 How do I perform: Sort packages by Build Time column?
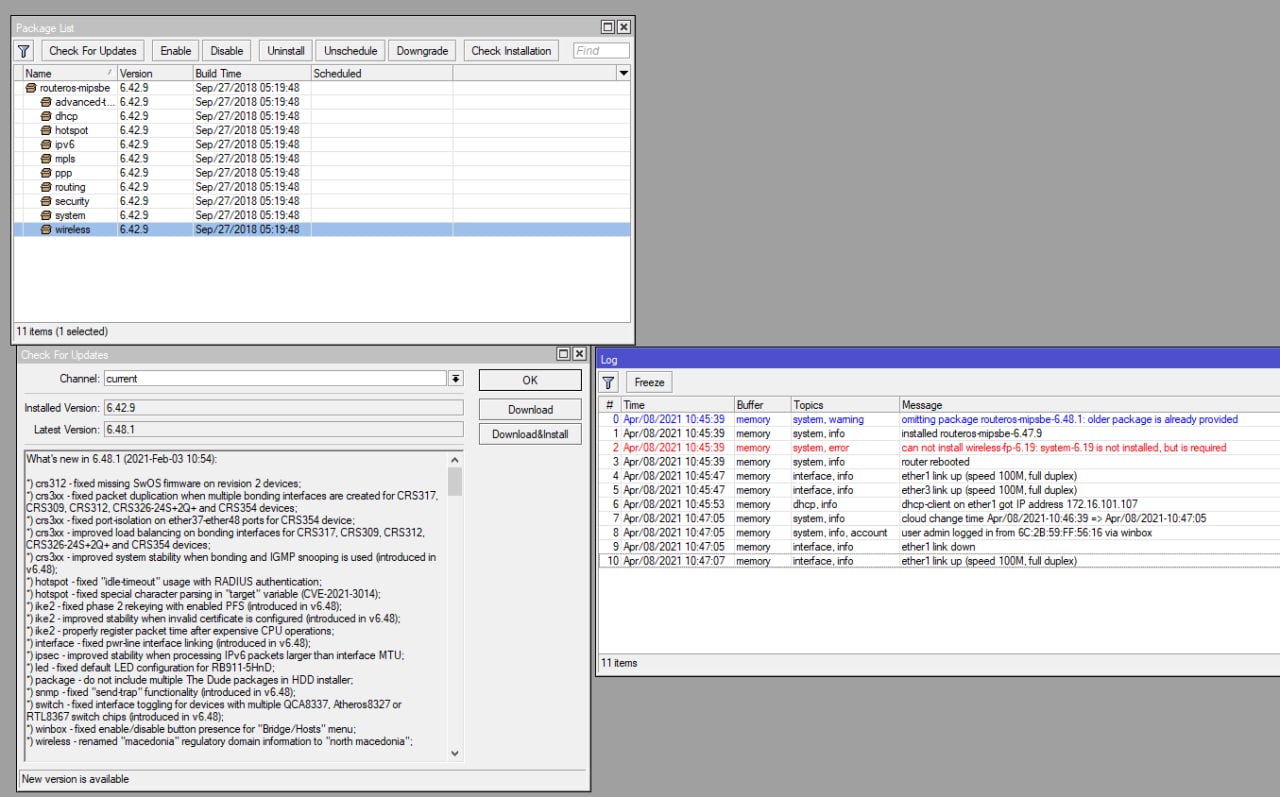[x=251, y=74]
